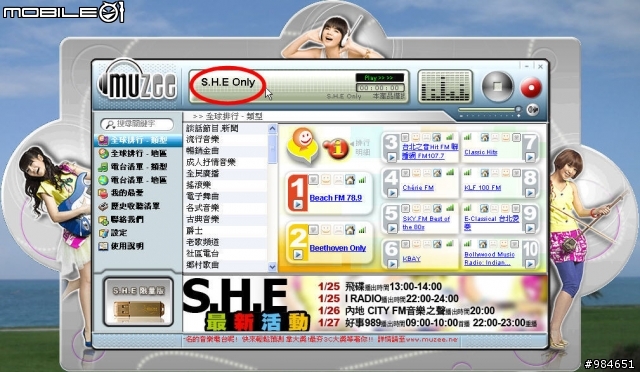Rate KBAY with the smiley face

(416, 244)
